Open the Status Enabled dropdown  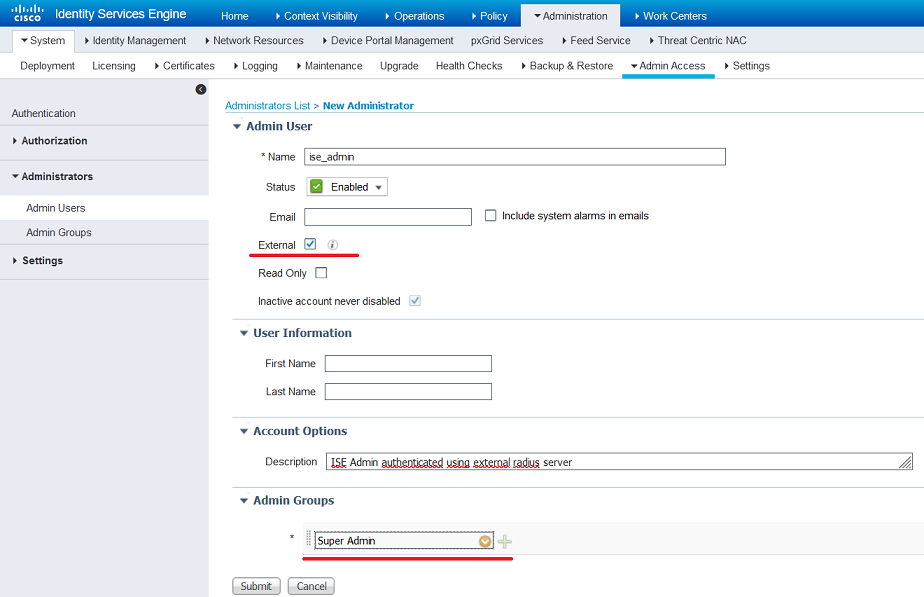point(347,187)
